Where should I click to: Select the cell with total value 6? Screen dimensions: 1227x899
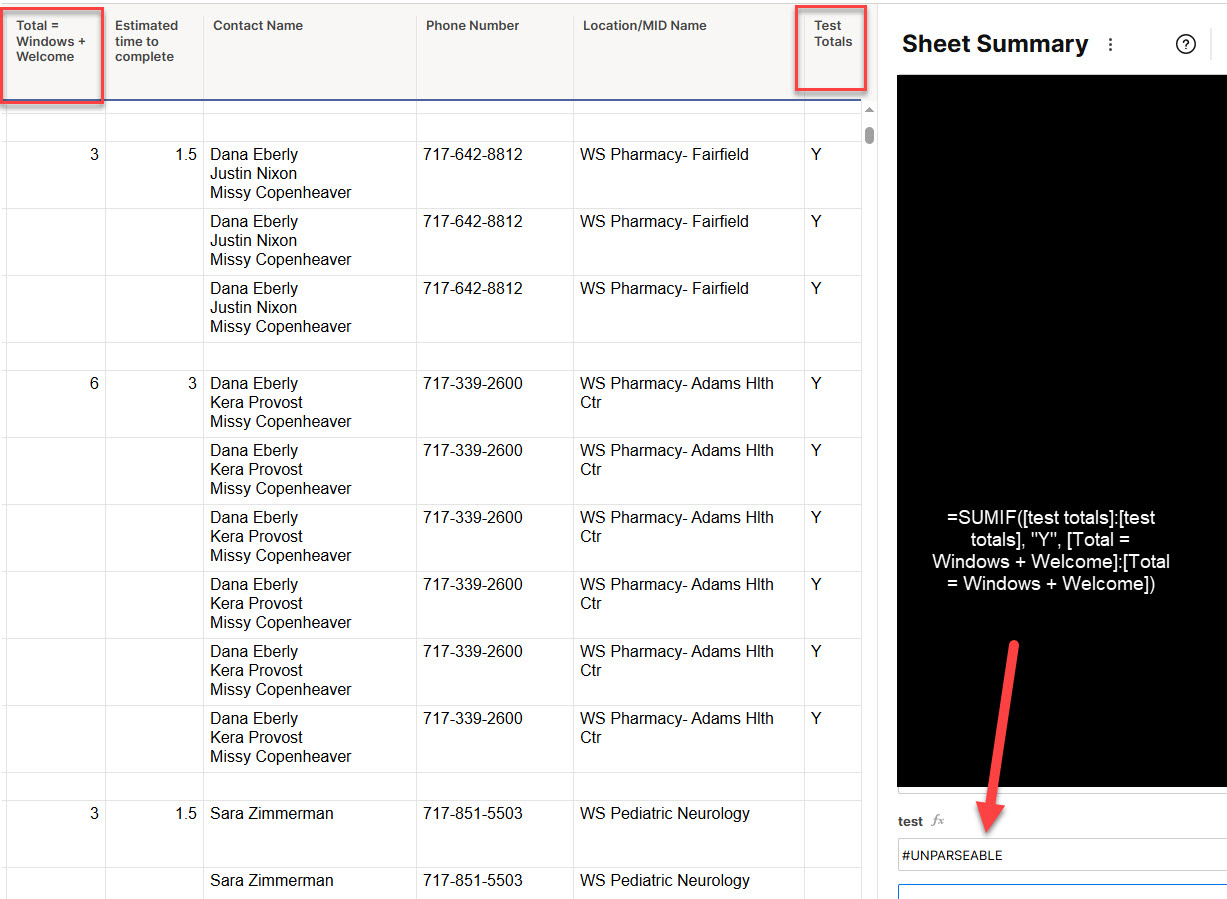55,404
